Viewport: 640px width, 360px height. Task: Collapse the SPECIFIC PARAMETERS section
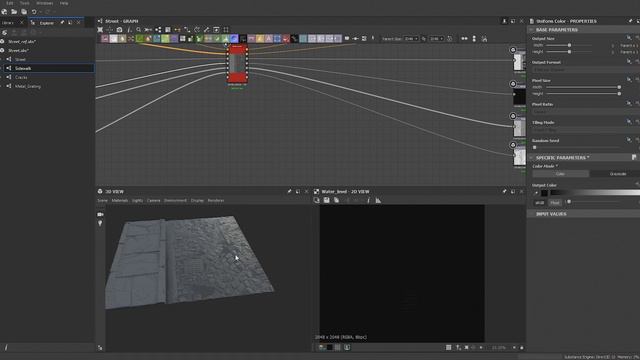[x=531, y=158]
